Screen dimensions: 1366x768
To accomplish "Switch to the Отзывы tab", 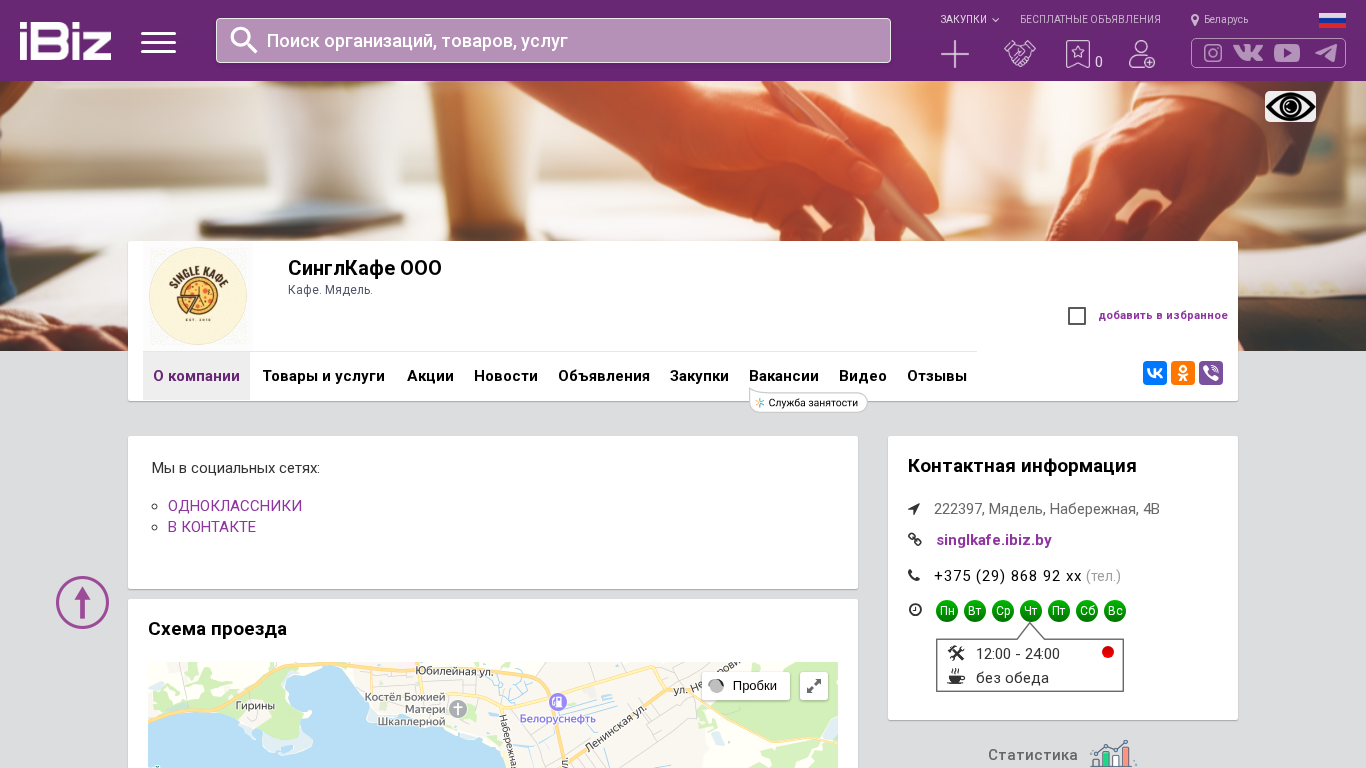I will [936, 376].
